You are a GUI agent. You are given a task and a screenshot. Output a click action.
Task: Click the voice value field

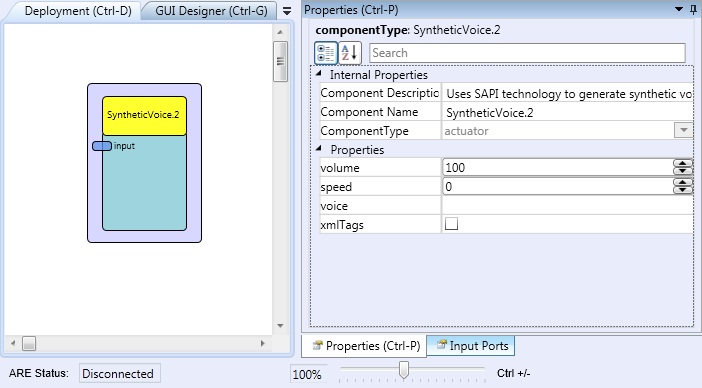[x=568, y=206]
